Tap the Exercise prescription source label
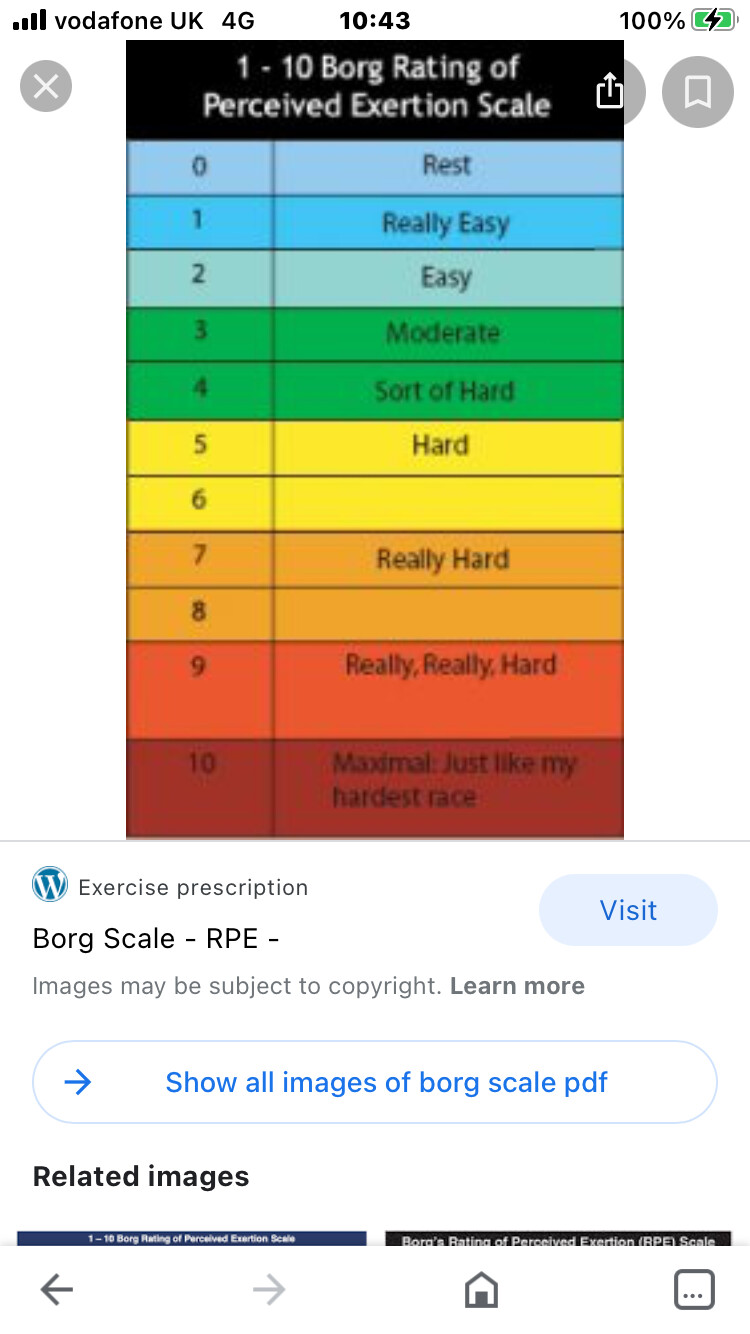This screenshot has width=750, height=1334. click(x=193, y=887)
